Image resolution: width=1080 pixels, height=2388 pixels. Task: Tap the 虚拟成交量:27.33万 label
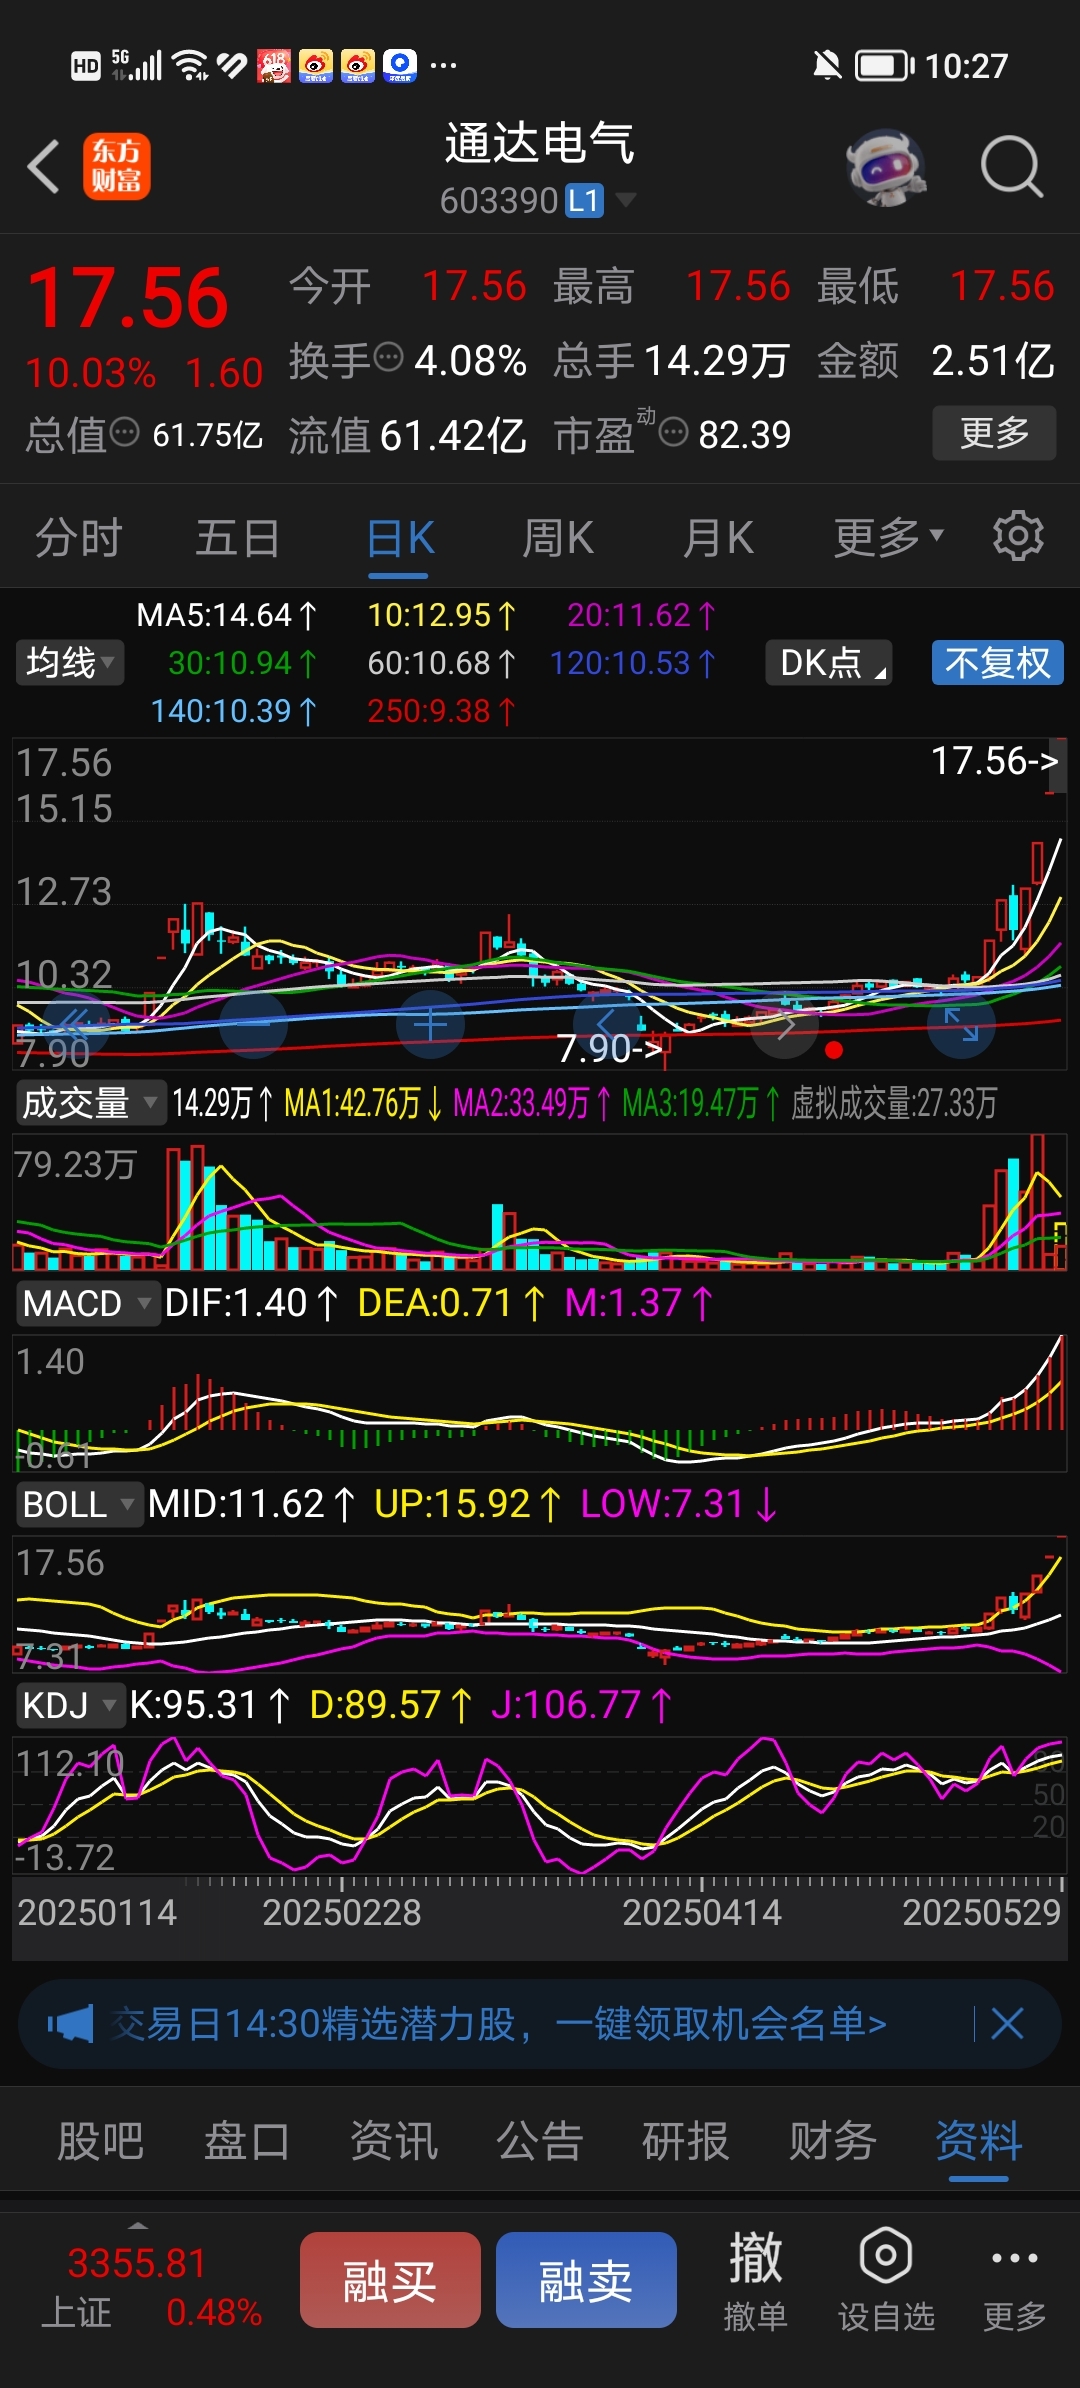pos(893,1103)
